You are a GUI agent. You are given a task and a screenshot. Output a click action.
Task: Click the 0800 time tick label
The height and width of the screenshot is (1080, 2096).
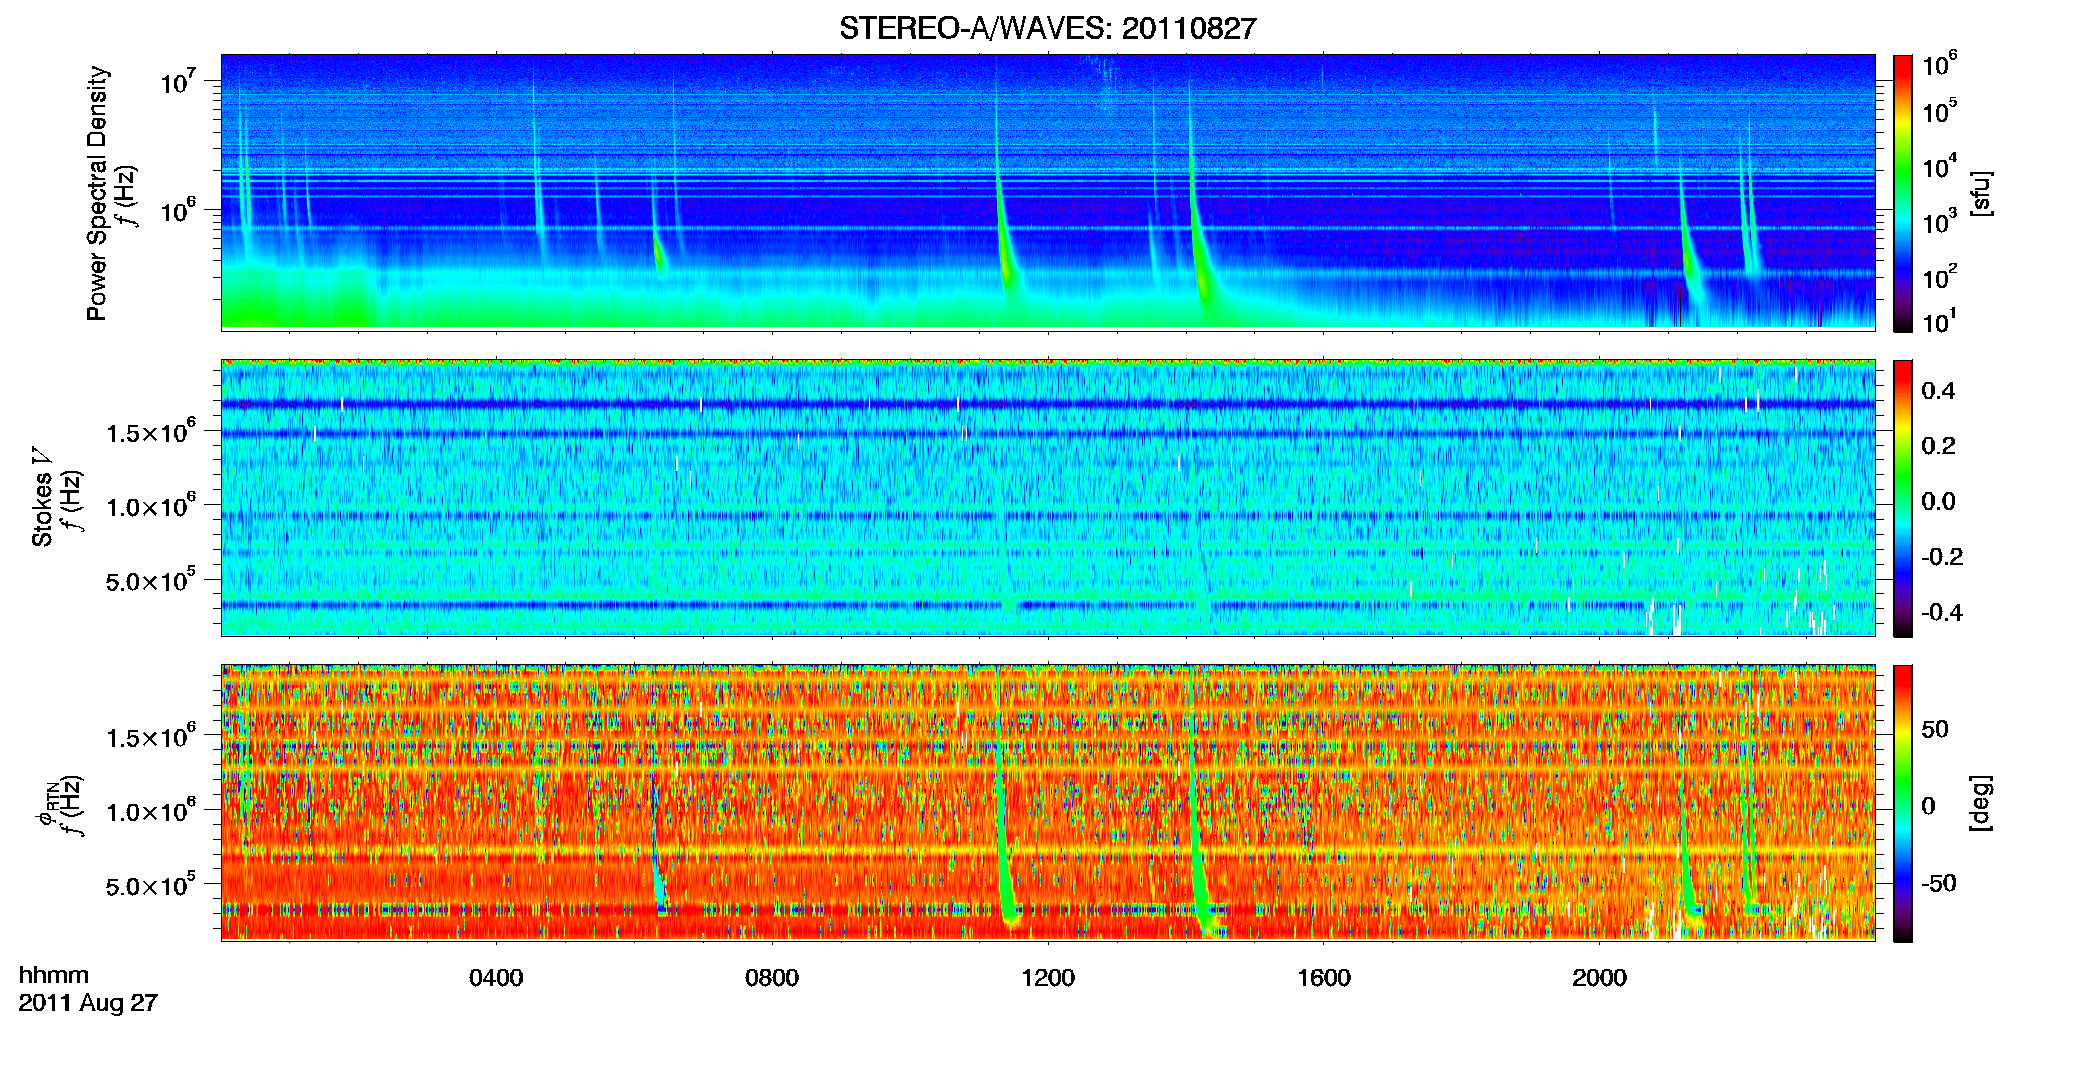point(772,978)
